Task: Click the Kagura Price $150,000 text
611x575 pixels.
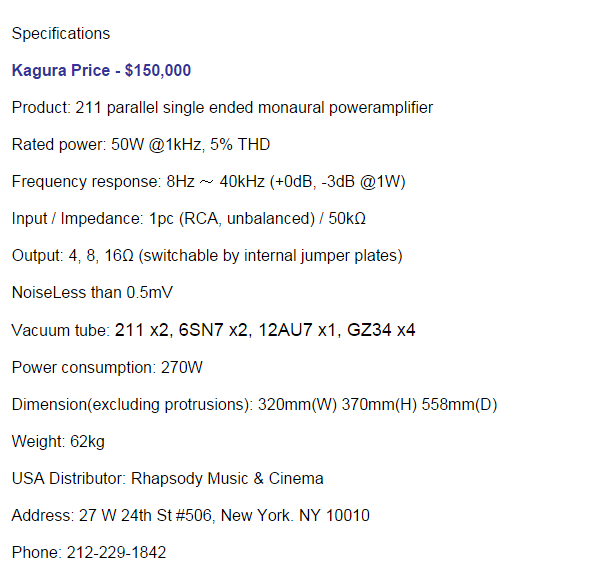Action: (x=101, y=71)
